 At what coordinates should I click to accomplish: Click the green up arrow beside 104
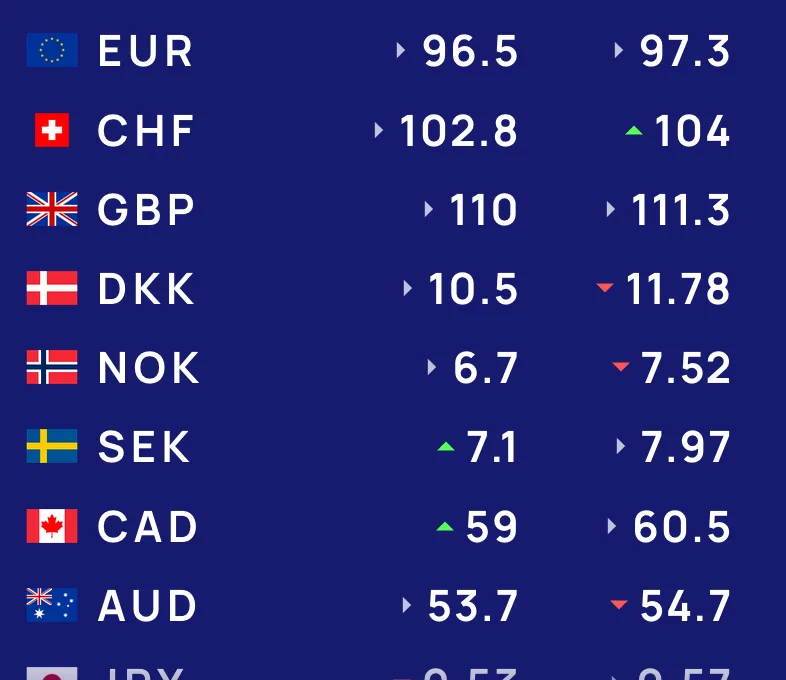(x=633, y=131)
